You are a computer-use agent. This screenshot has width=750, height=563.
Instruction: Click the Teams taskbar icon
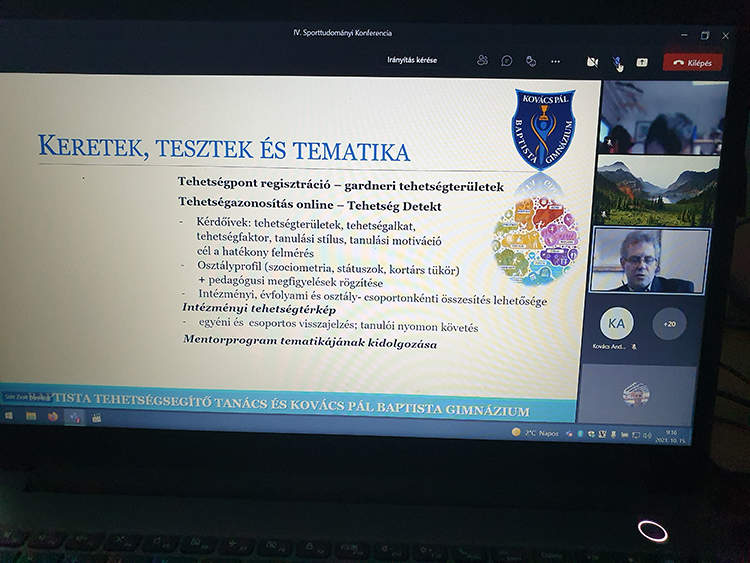click(75, 418)
